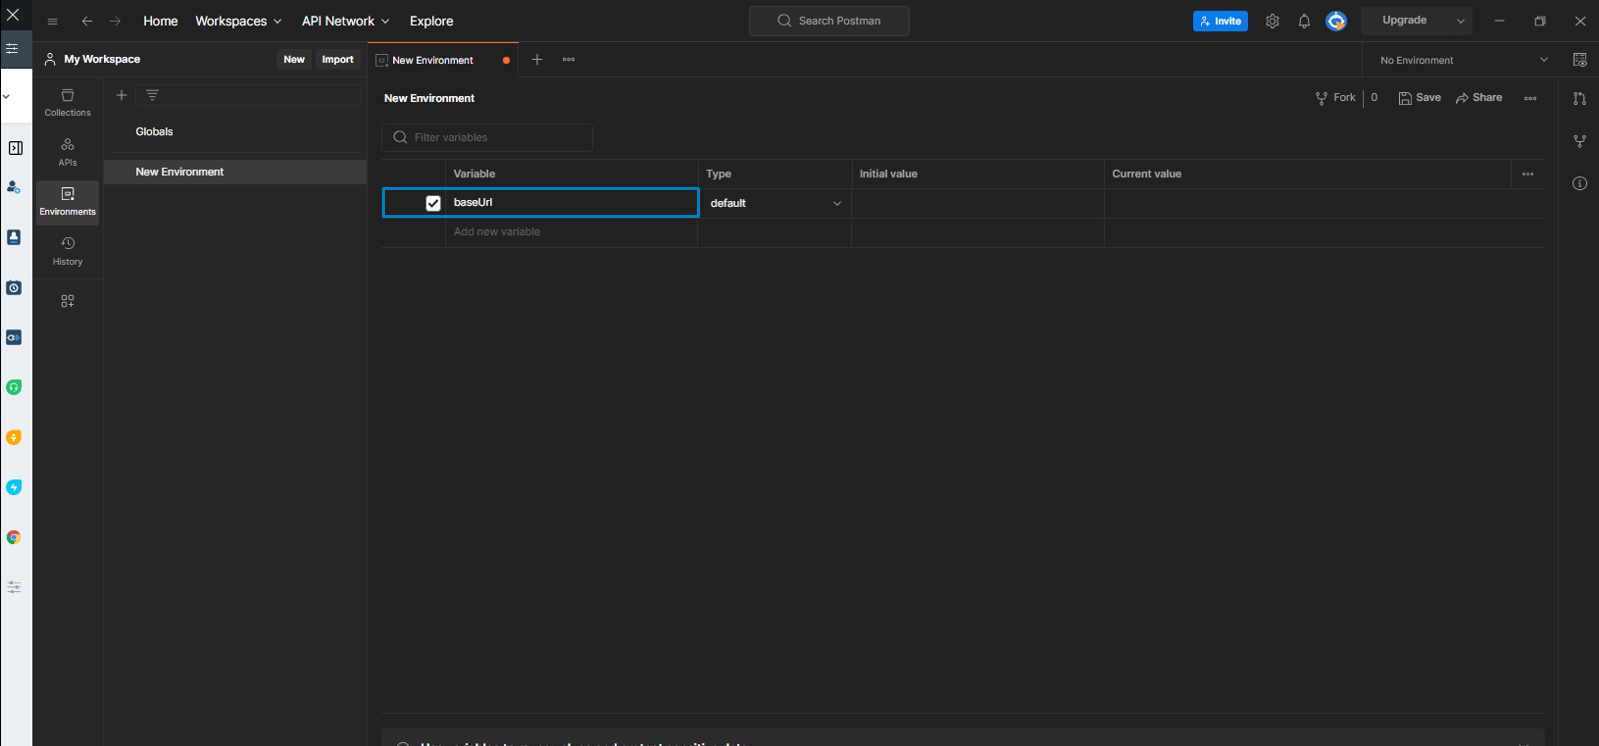The image size is (1599, 746).
Task: Open the Settings gear icon
Action: pos(1272,21)
